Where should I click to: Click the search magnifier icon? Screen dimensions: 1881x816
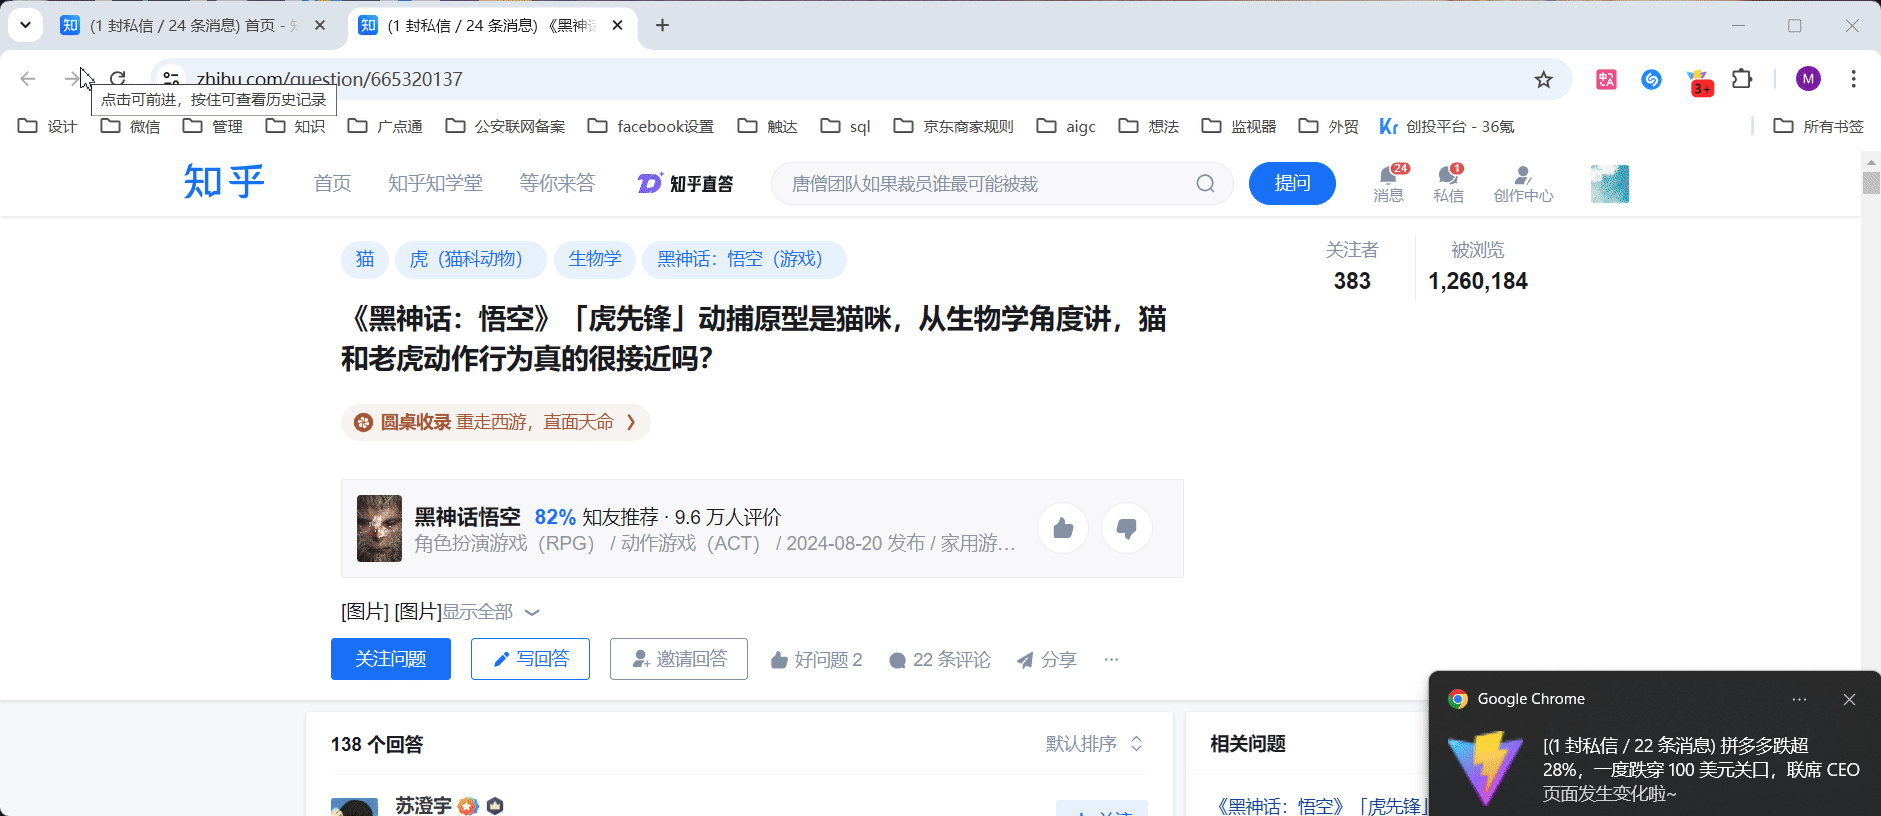(1205, 183)
